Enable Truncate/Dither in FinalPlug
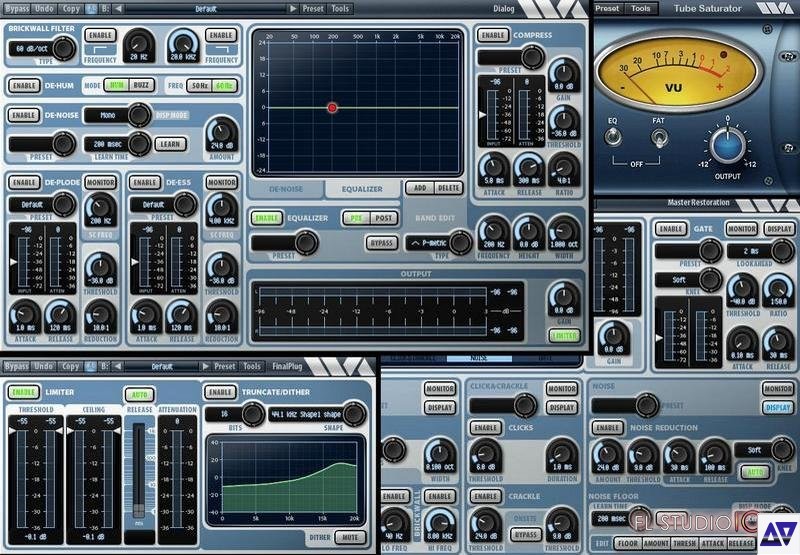This screenshot has height=555, width=800. [x=220, y=392]
